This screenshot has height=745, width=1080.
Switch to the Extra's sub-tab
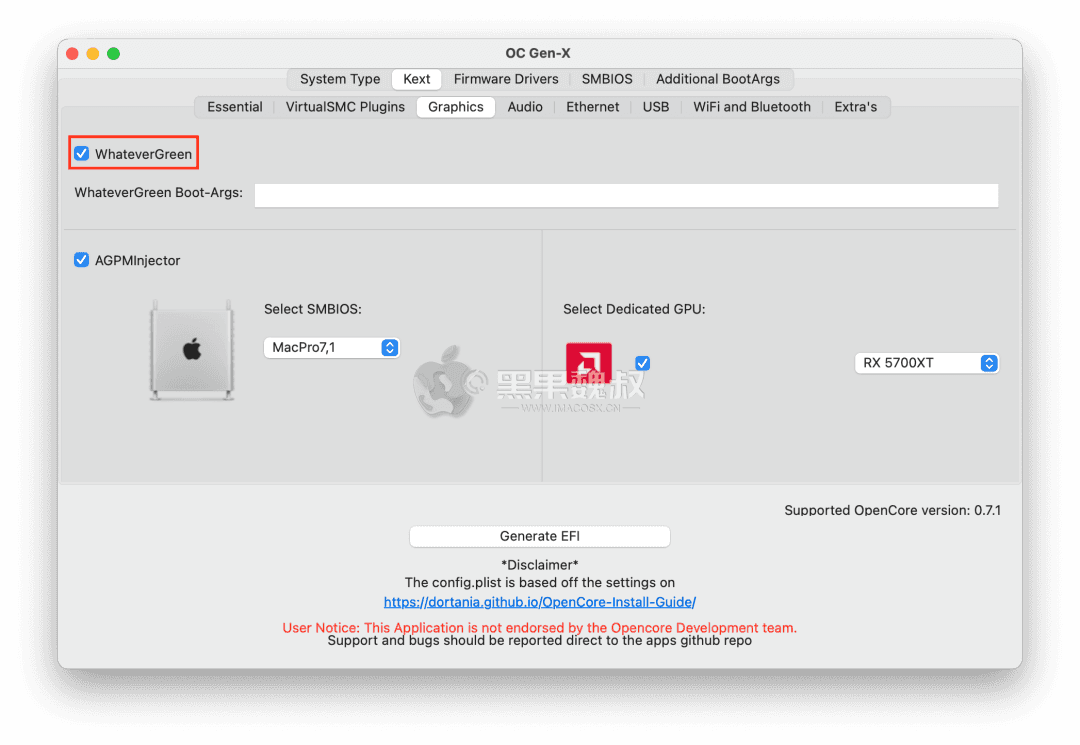point(856,106)
